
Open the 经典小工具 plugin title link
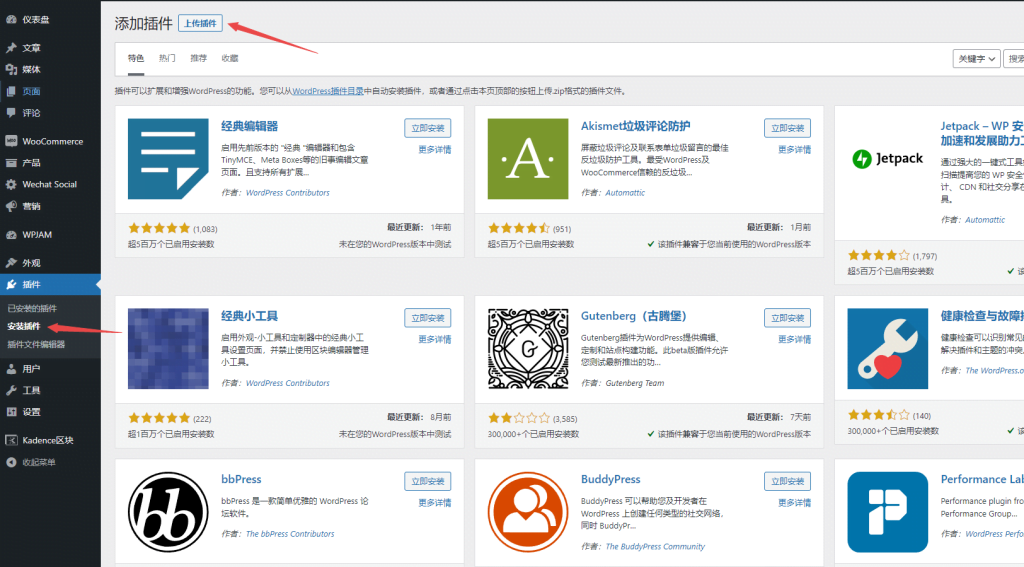[x=249, y=316]
